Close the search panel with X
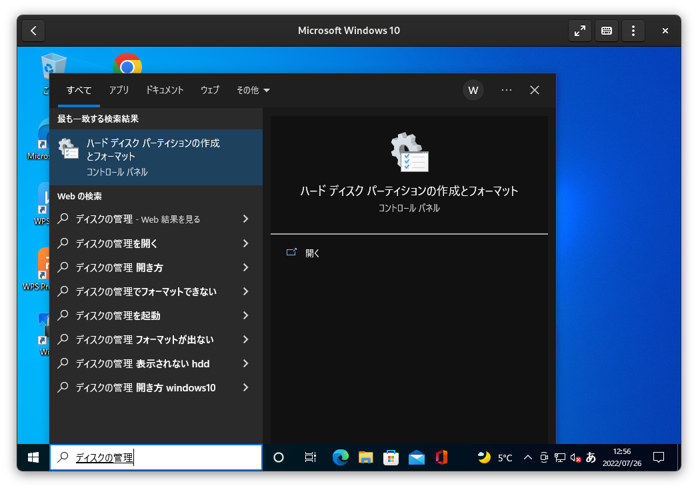Screen dimensions: 698x490 (534, 90)
